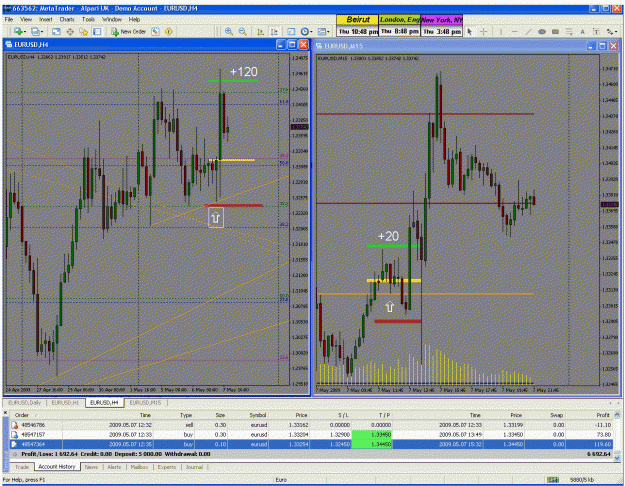Image resolution: width=625 pixels, height=486 pixels.
Task: Expand the Profiles dropdown arrow
Action: (x=42, y=32)
